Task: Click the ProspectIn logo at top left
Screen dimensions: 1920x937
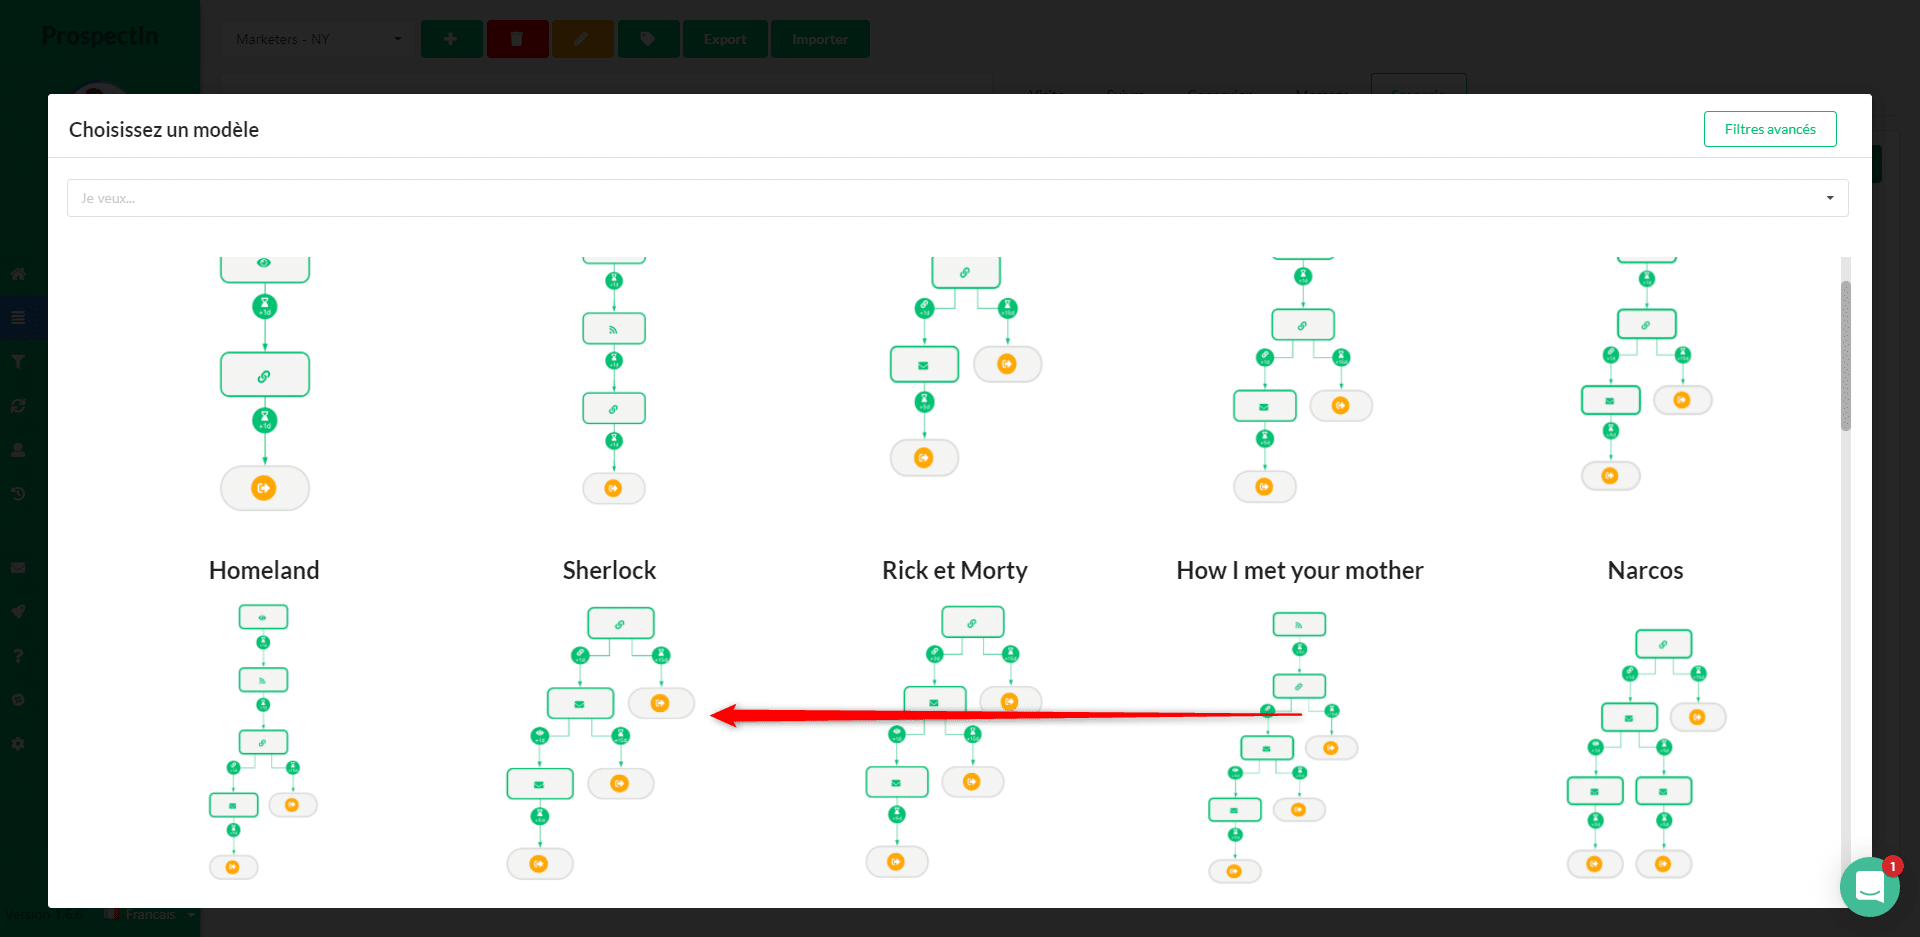Action: (100, 36)
